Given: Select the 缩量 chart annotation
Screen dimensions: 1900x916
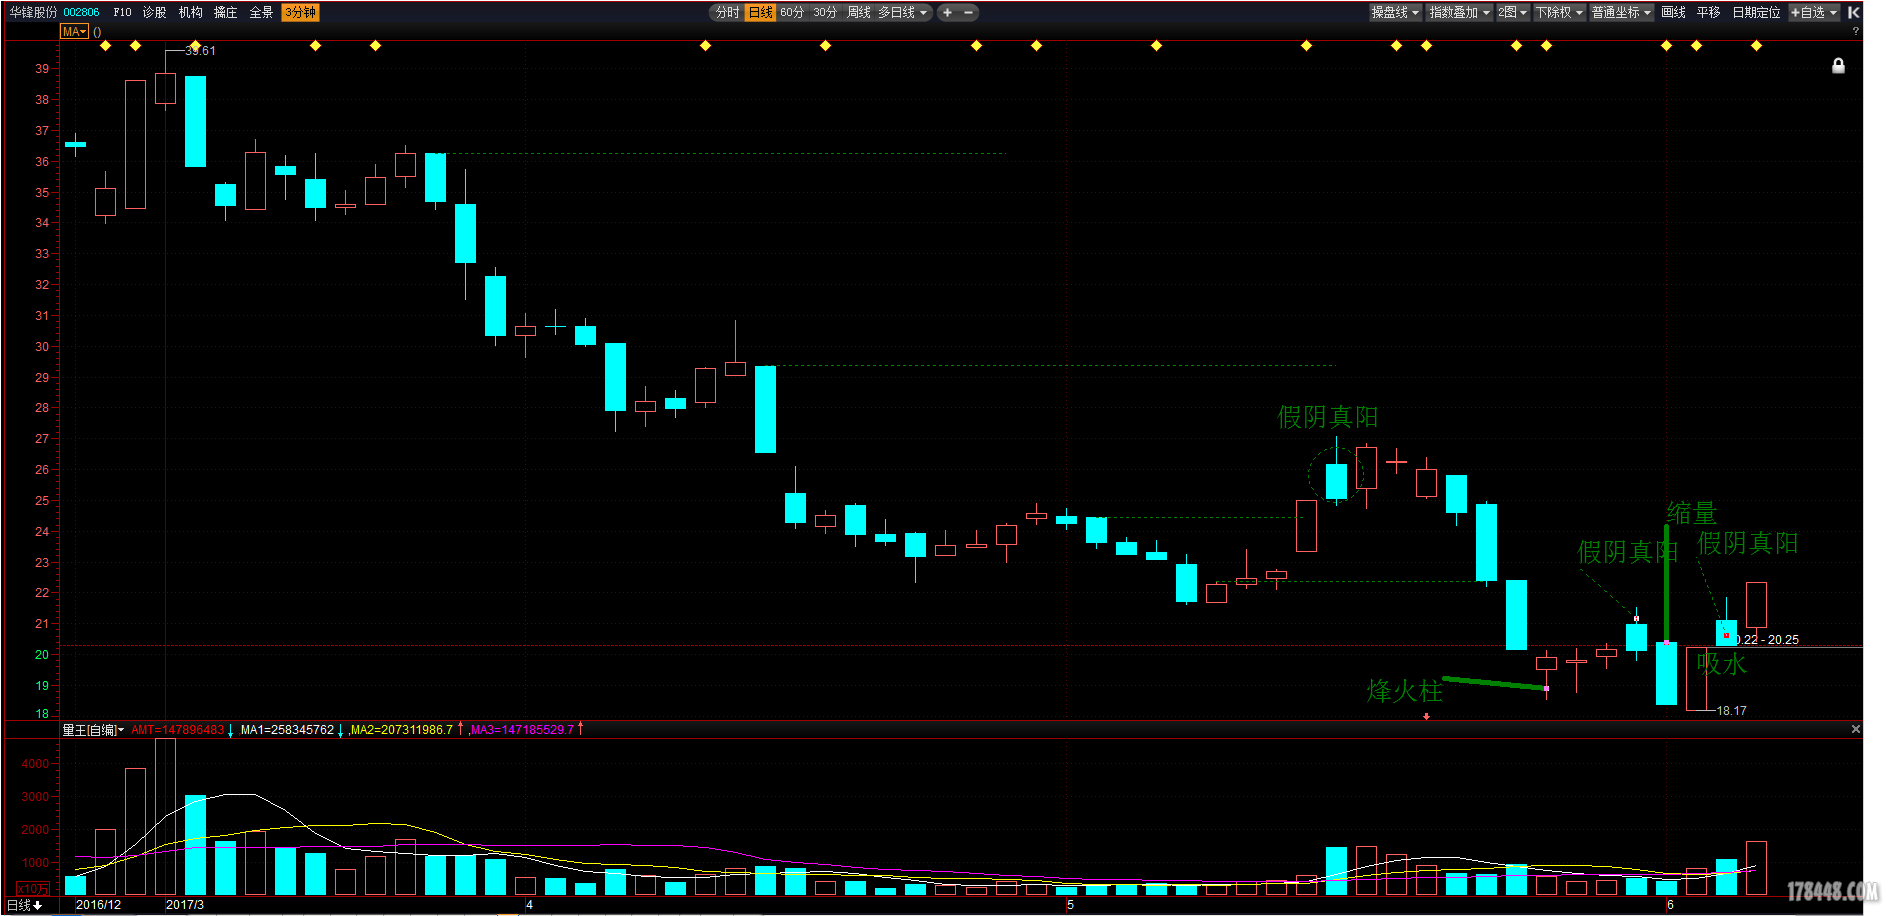Looking at the screenshot, I should tap(1692, 513).
